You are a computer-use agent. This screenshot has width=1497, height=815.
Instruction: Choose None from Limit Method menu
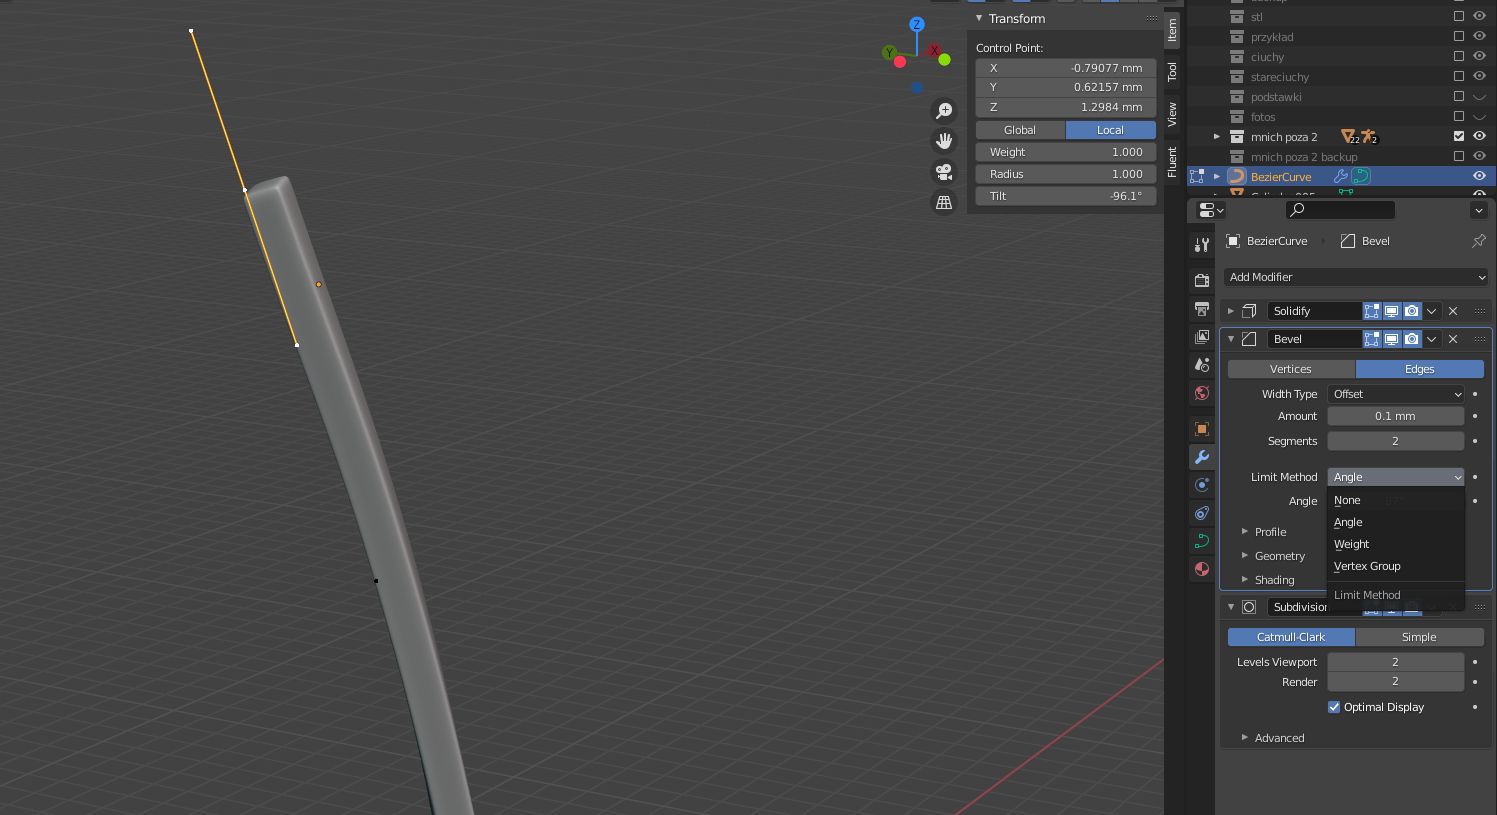pos(1396,500)
